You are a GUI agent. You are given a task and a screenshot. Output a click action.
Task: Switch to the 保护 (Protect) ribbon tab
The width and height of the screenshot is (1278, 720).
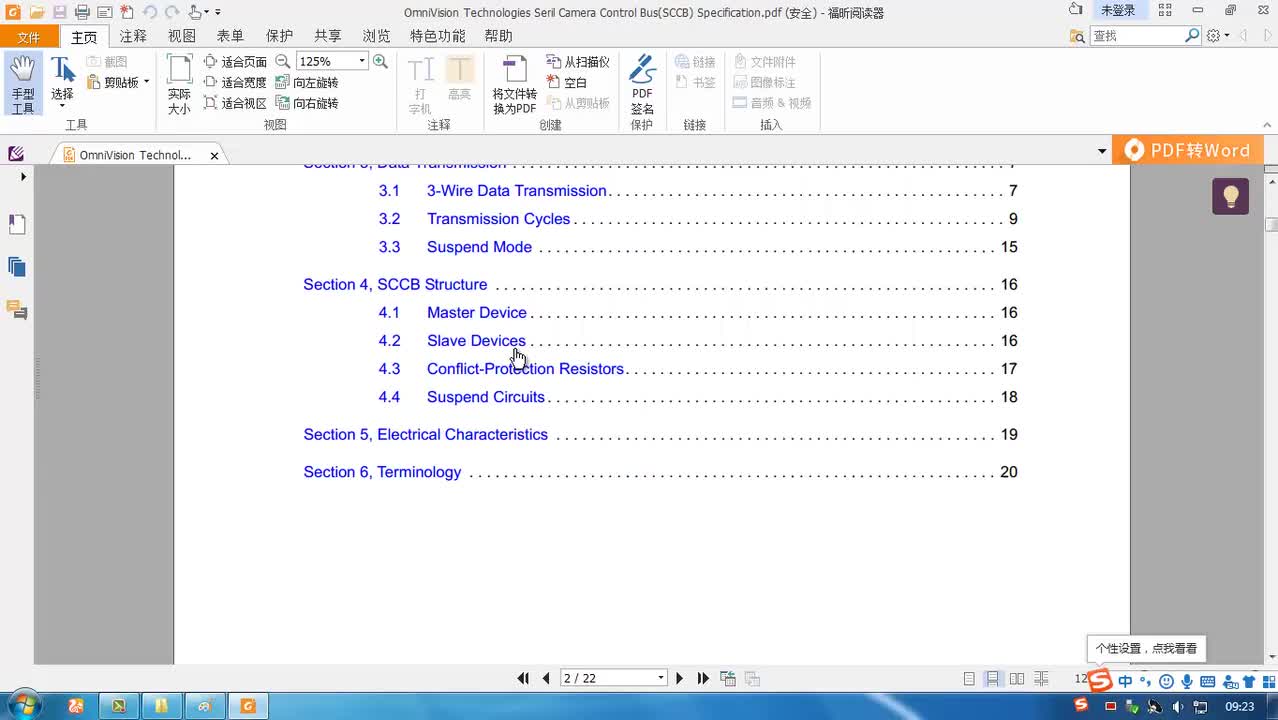[x=279, y=36]
